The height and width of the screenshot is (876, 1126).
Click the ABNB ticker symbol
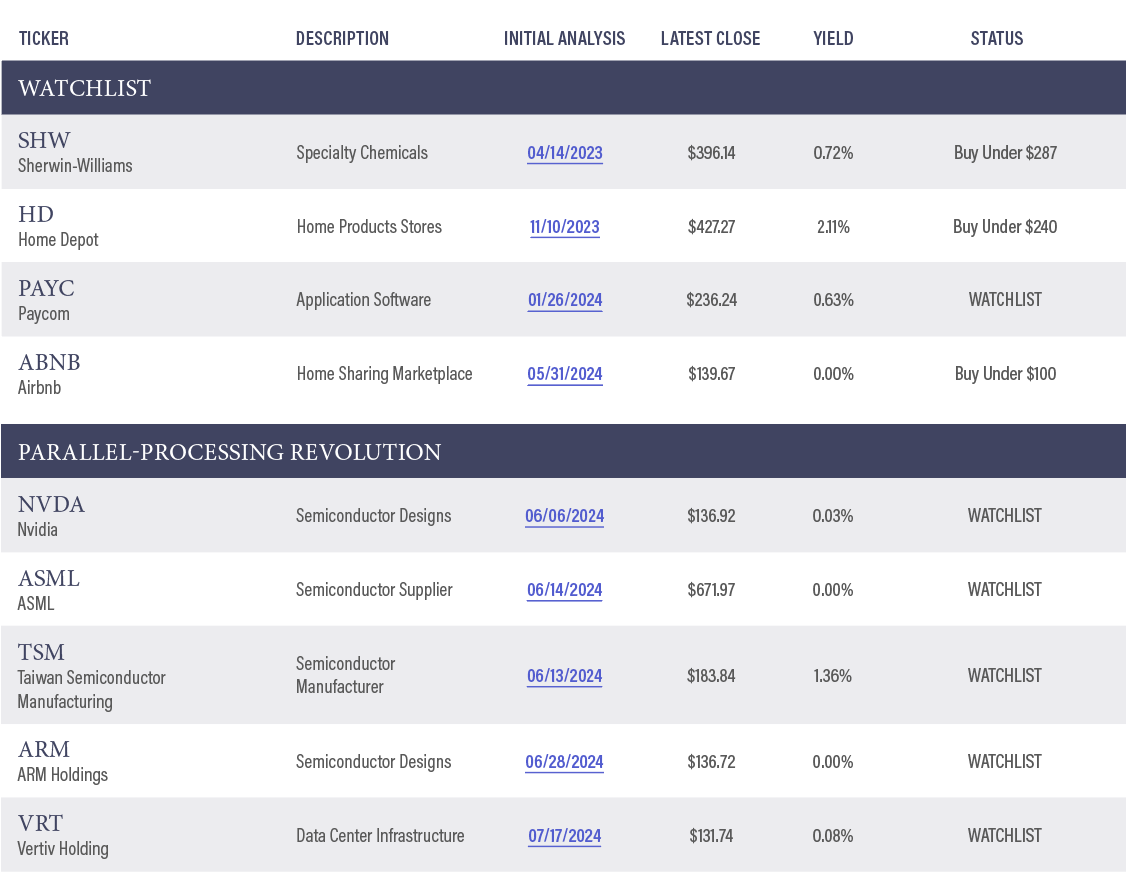tap(49, 362)
